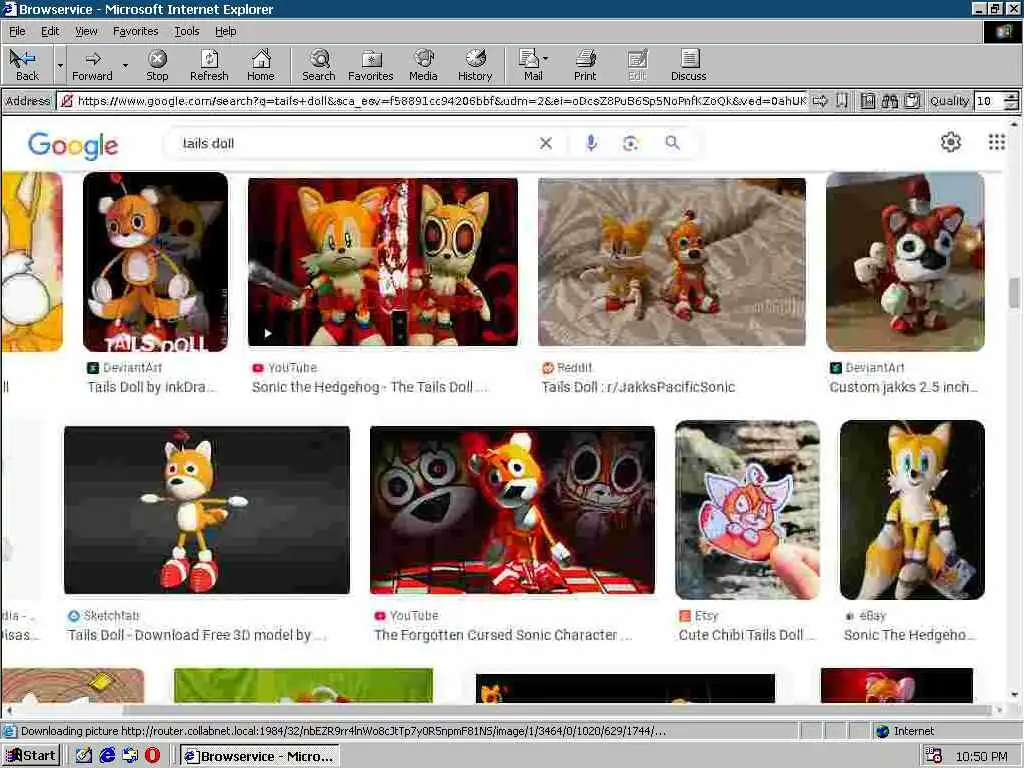Open 'Cute Chibi Tails Doll' Etsy link
The image size is (1024, 768).
(746, 635)
